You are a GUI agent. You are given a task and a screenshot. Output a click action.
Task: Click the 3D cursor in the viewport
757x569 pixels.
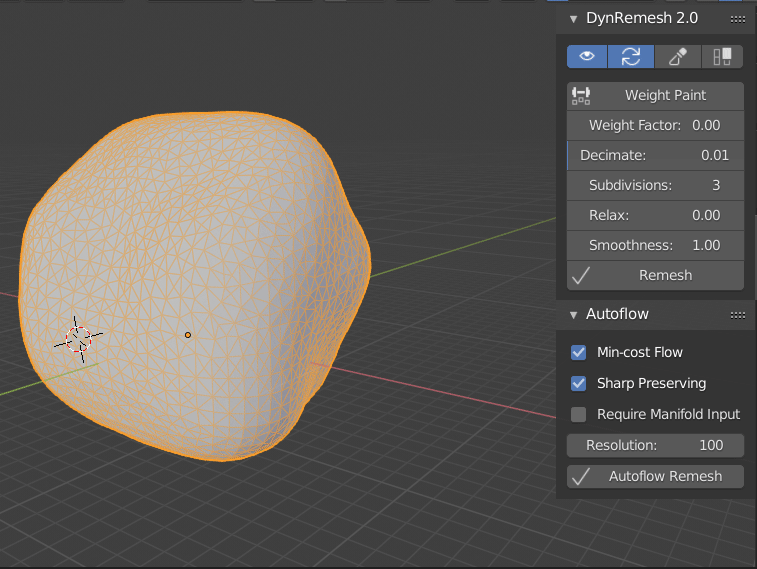[78, 339]
